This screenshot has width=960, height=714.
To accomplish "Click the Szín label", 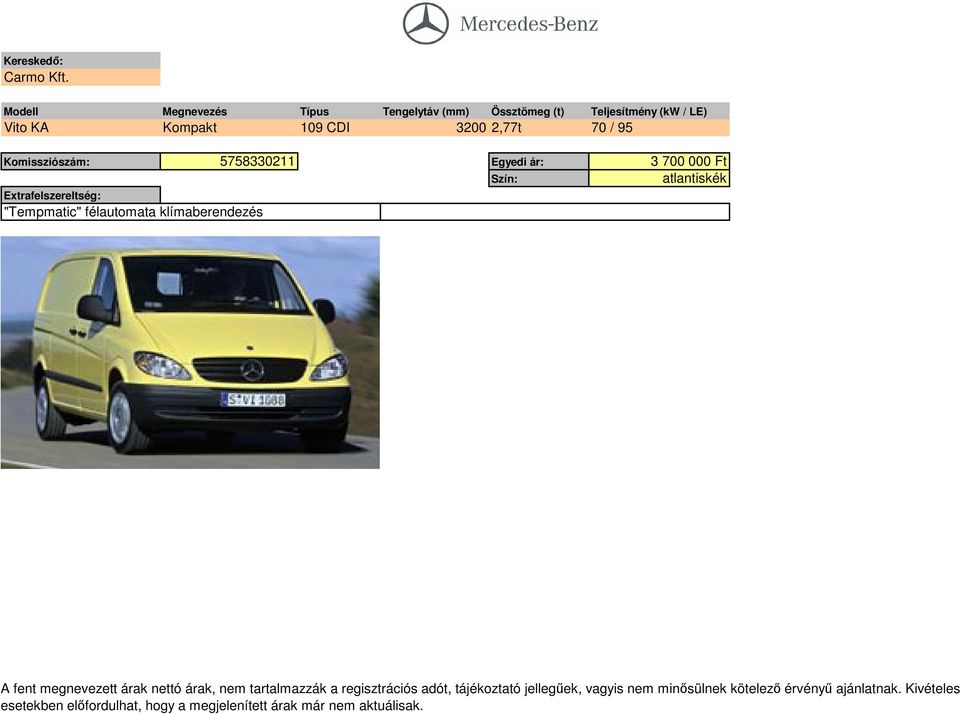I will (x=539, y=179).
